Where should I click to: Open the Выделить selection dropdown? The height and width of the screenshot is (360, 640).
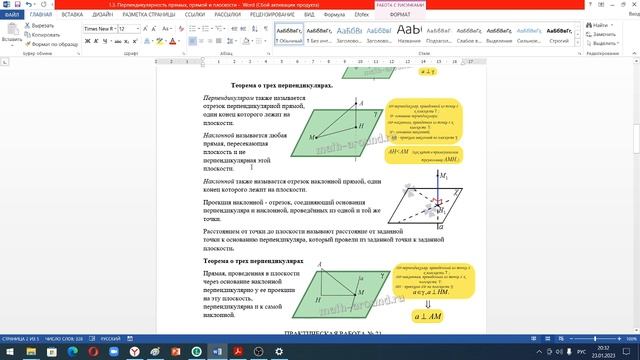[602, 43]
